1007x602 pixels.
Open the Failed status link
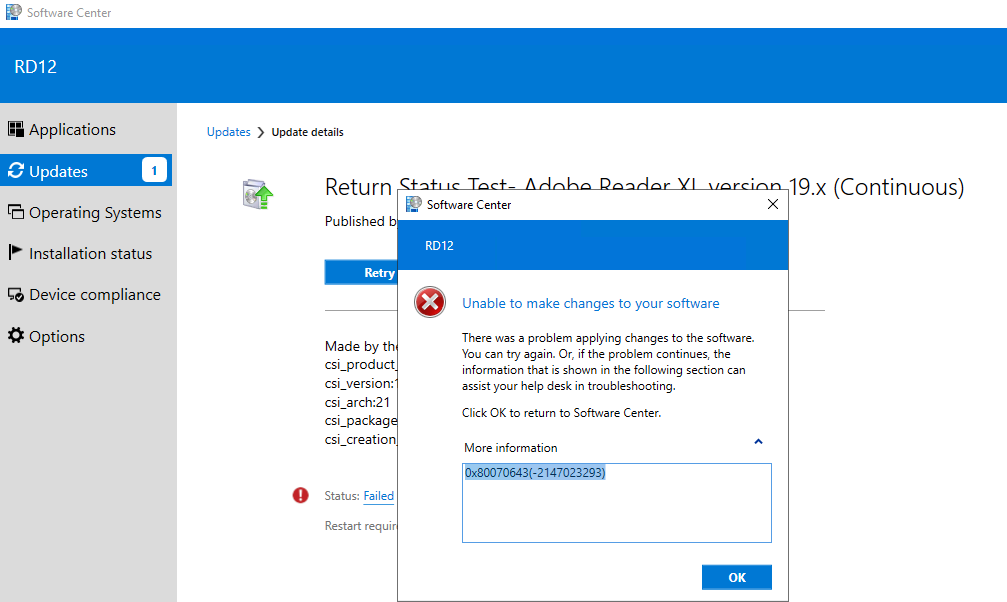pyautogui.click(x=378, y=496)
